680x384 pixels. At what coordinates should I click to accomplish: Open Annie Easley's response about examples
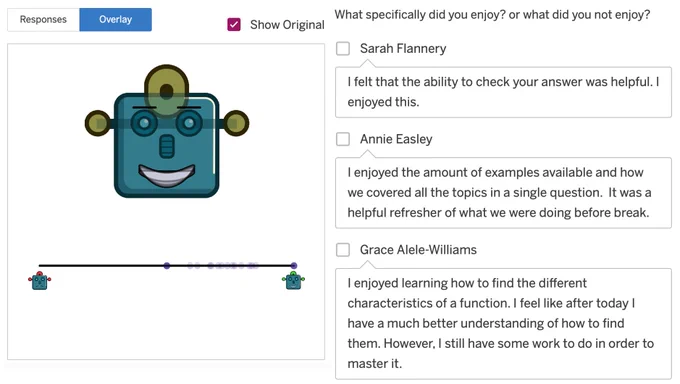tap(503, 193)
